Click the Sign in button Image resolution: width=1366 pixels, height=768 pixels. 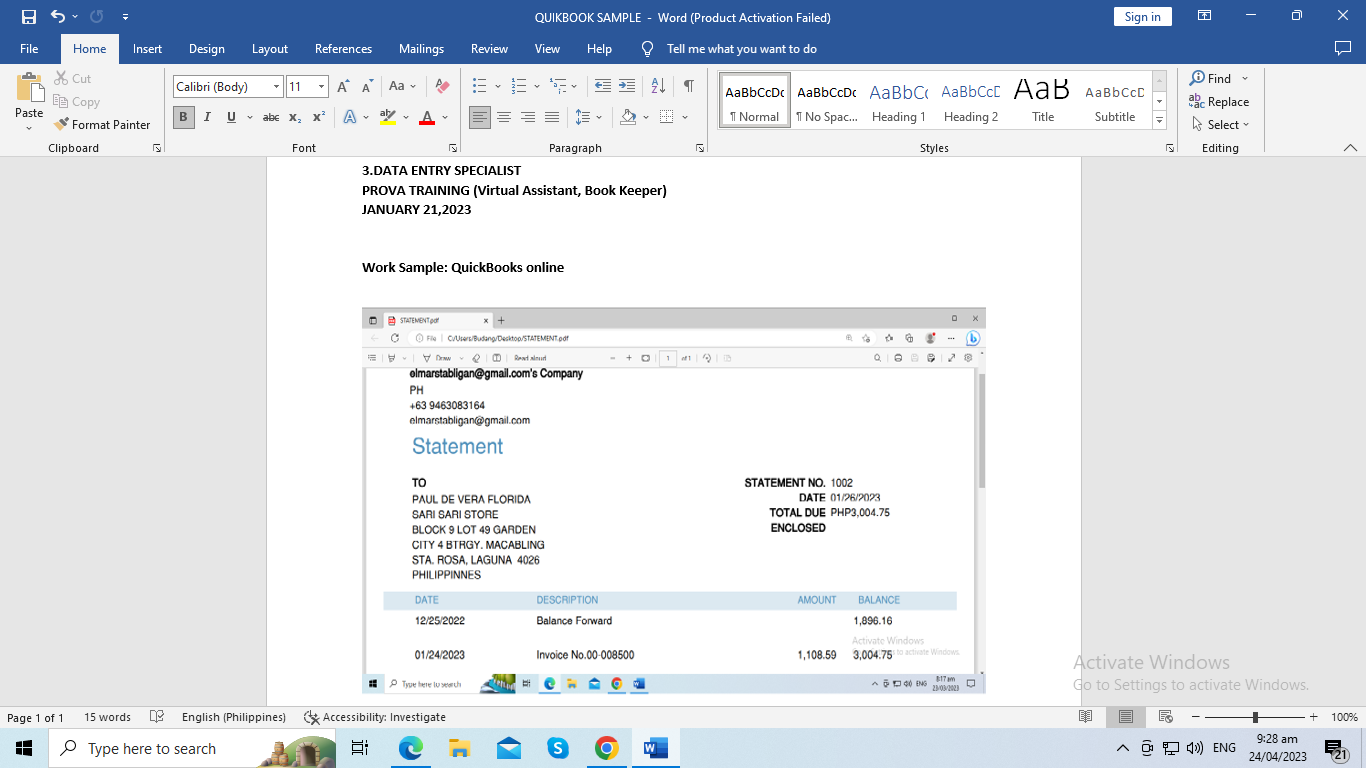pos(1142,17)
